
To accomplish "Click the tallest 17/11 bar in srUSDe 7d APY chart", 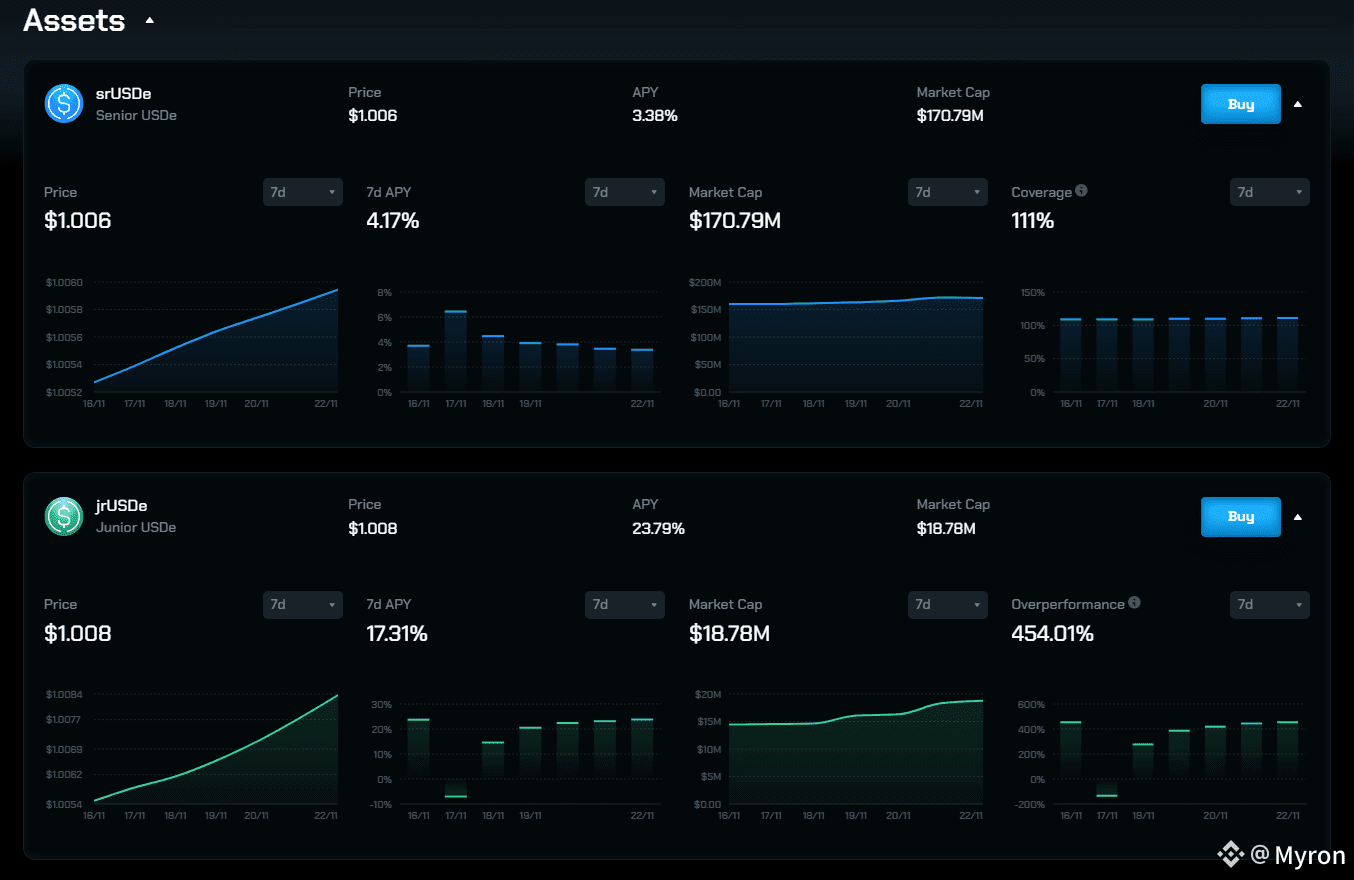I will tap(455, 351).
